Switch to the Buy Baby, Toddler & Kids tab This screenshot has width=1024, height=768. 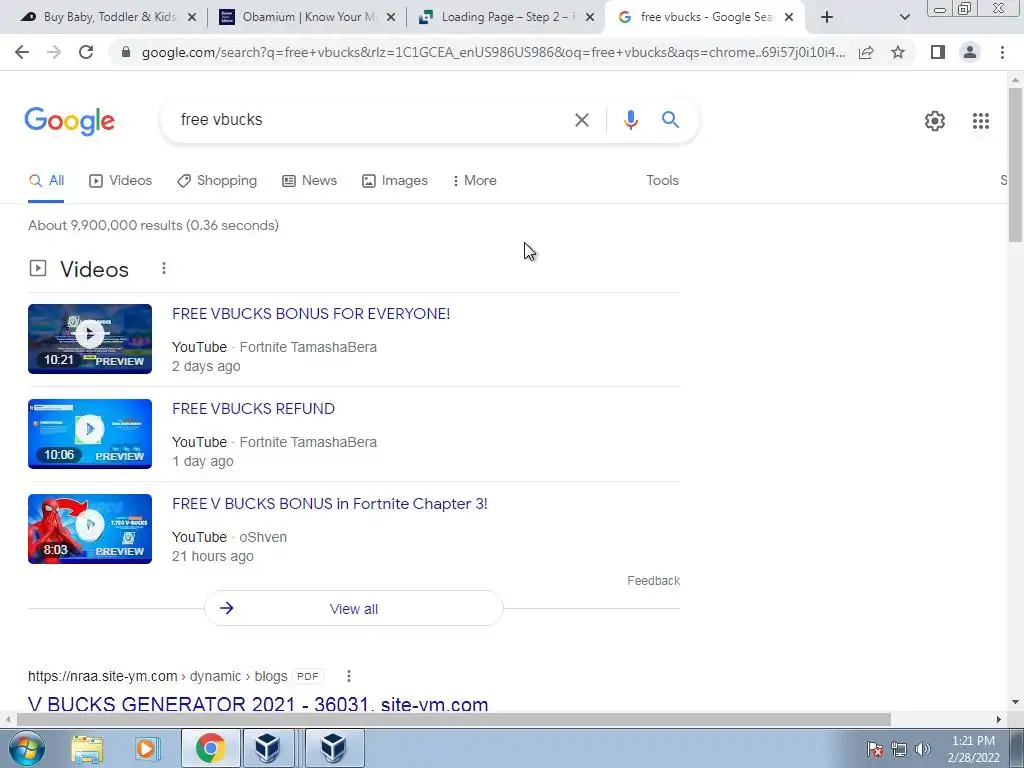pos(108,17)
